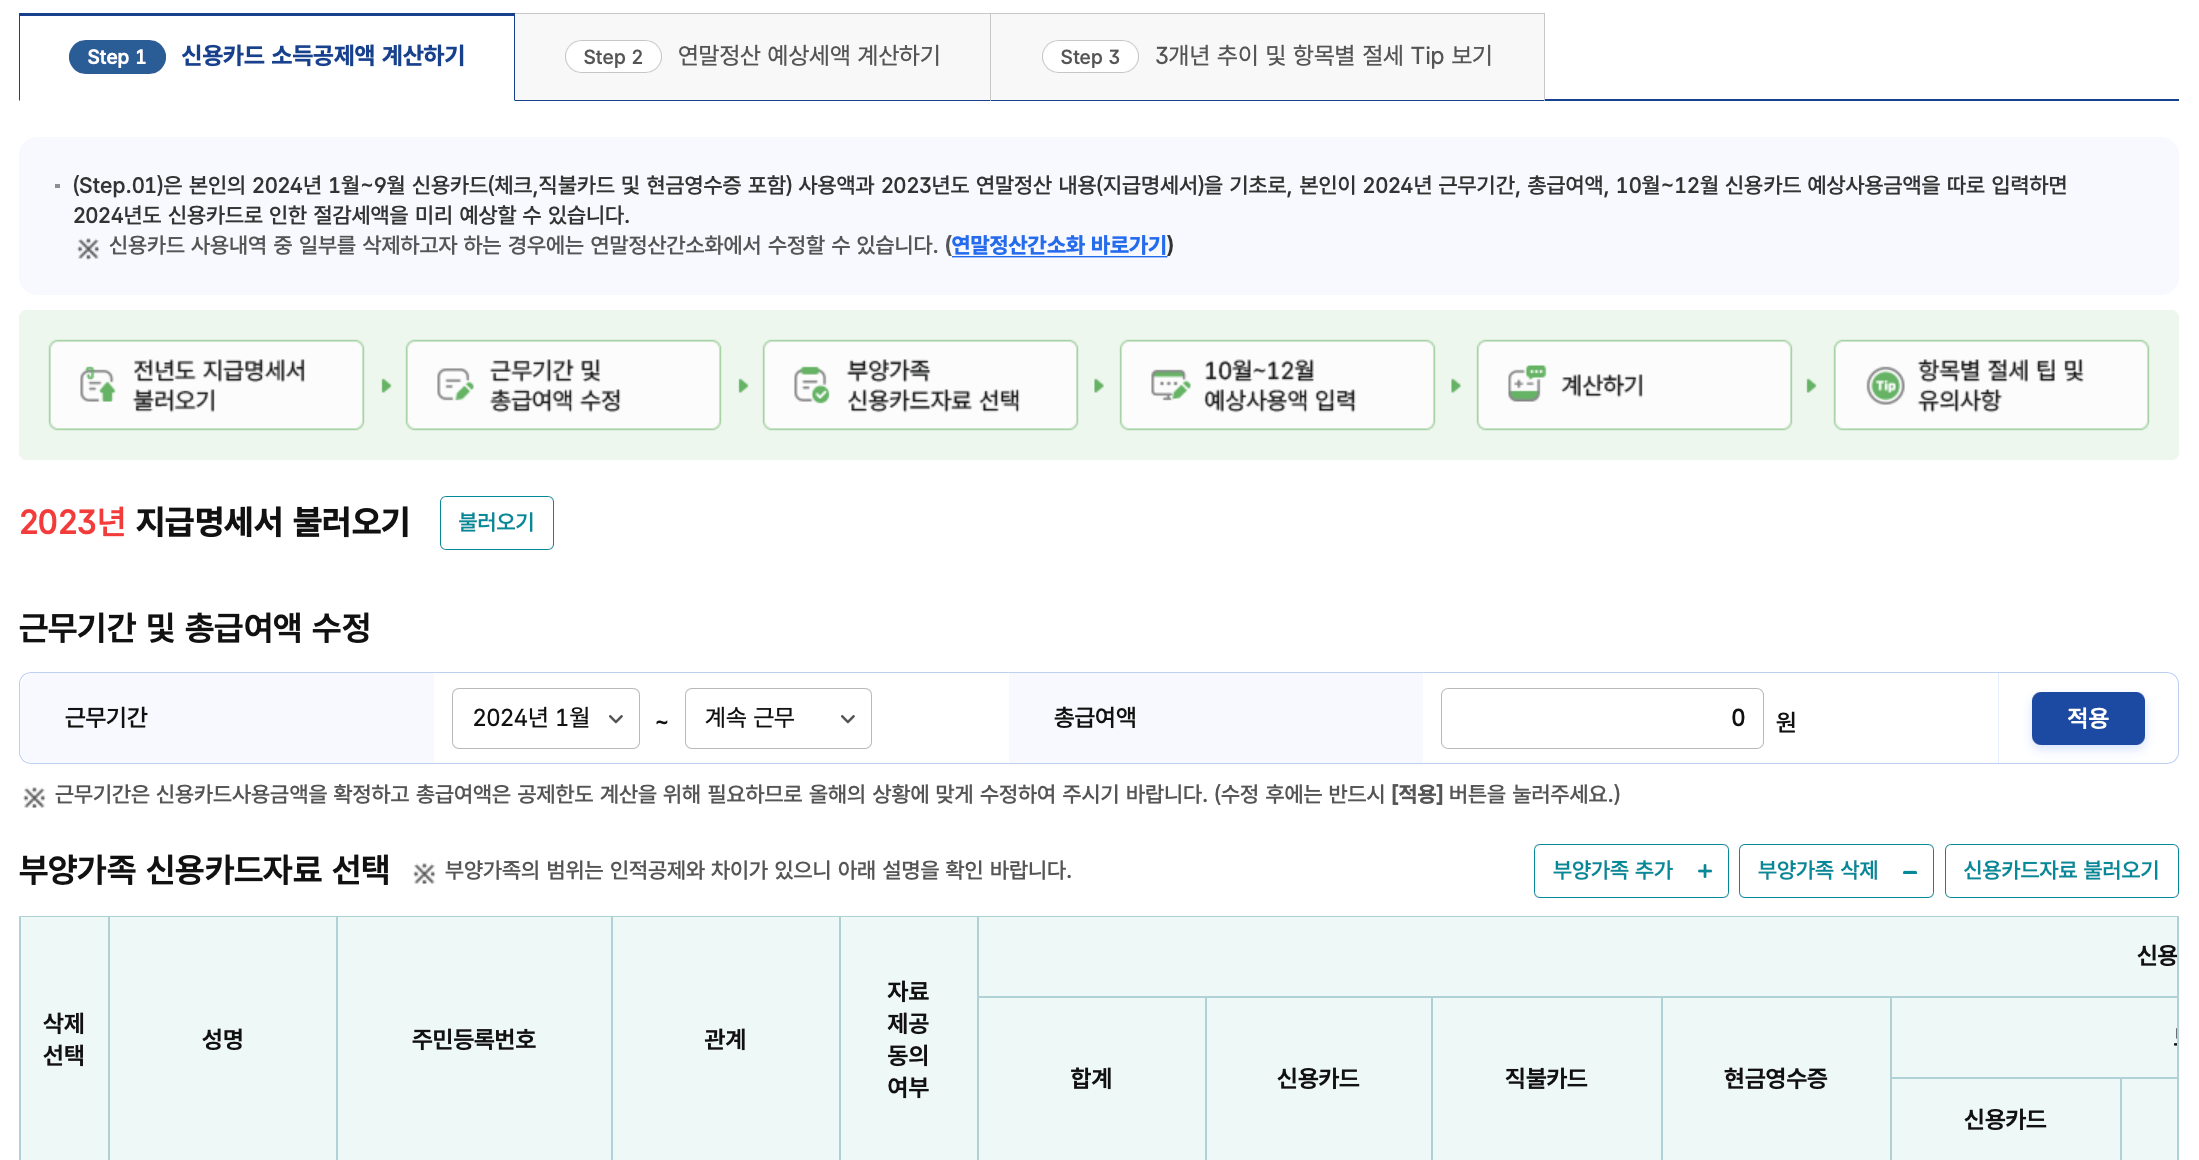The width and height of the screenshot is (2199, 1160).
Task: Click the 항목별 절세 팁 및 유의사항 step
Action: 1990,384
